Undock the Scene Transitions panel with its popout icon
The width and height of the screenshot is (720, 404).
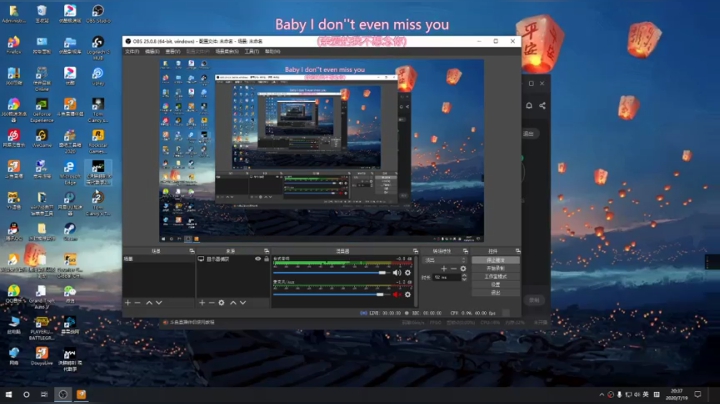[x=465, y=251]
